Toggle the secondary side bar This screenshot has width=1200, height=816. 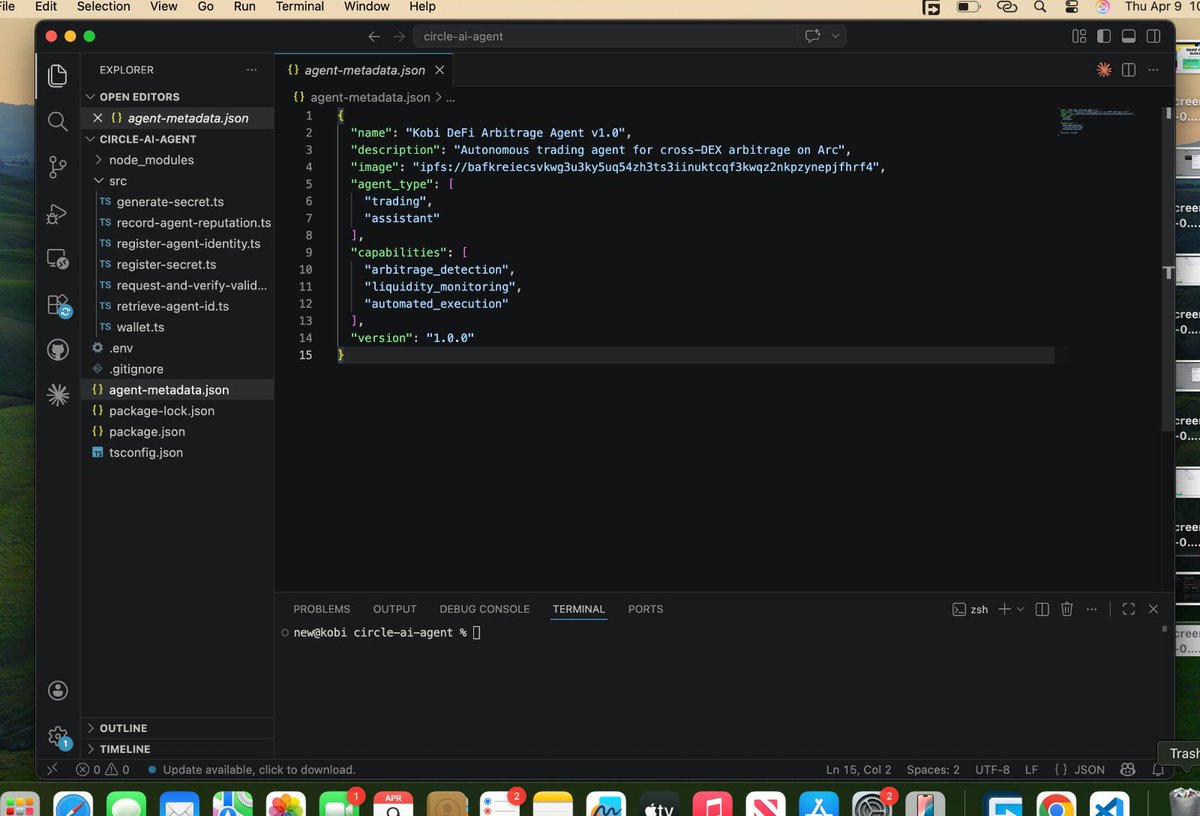pyautogui.click(x=1154, y=36)
